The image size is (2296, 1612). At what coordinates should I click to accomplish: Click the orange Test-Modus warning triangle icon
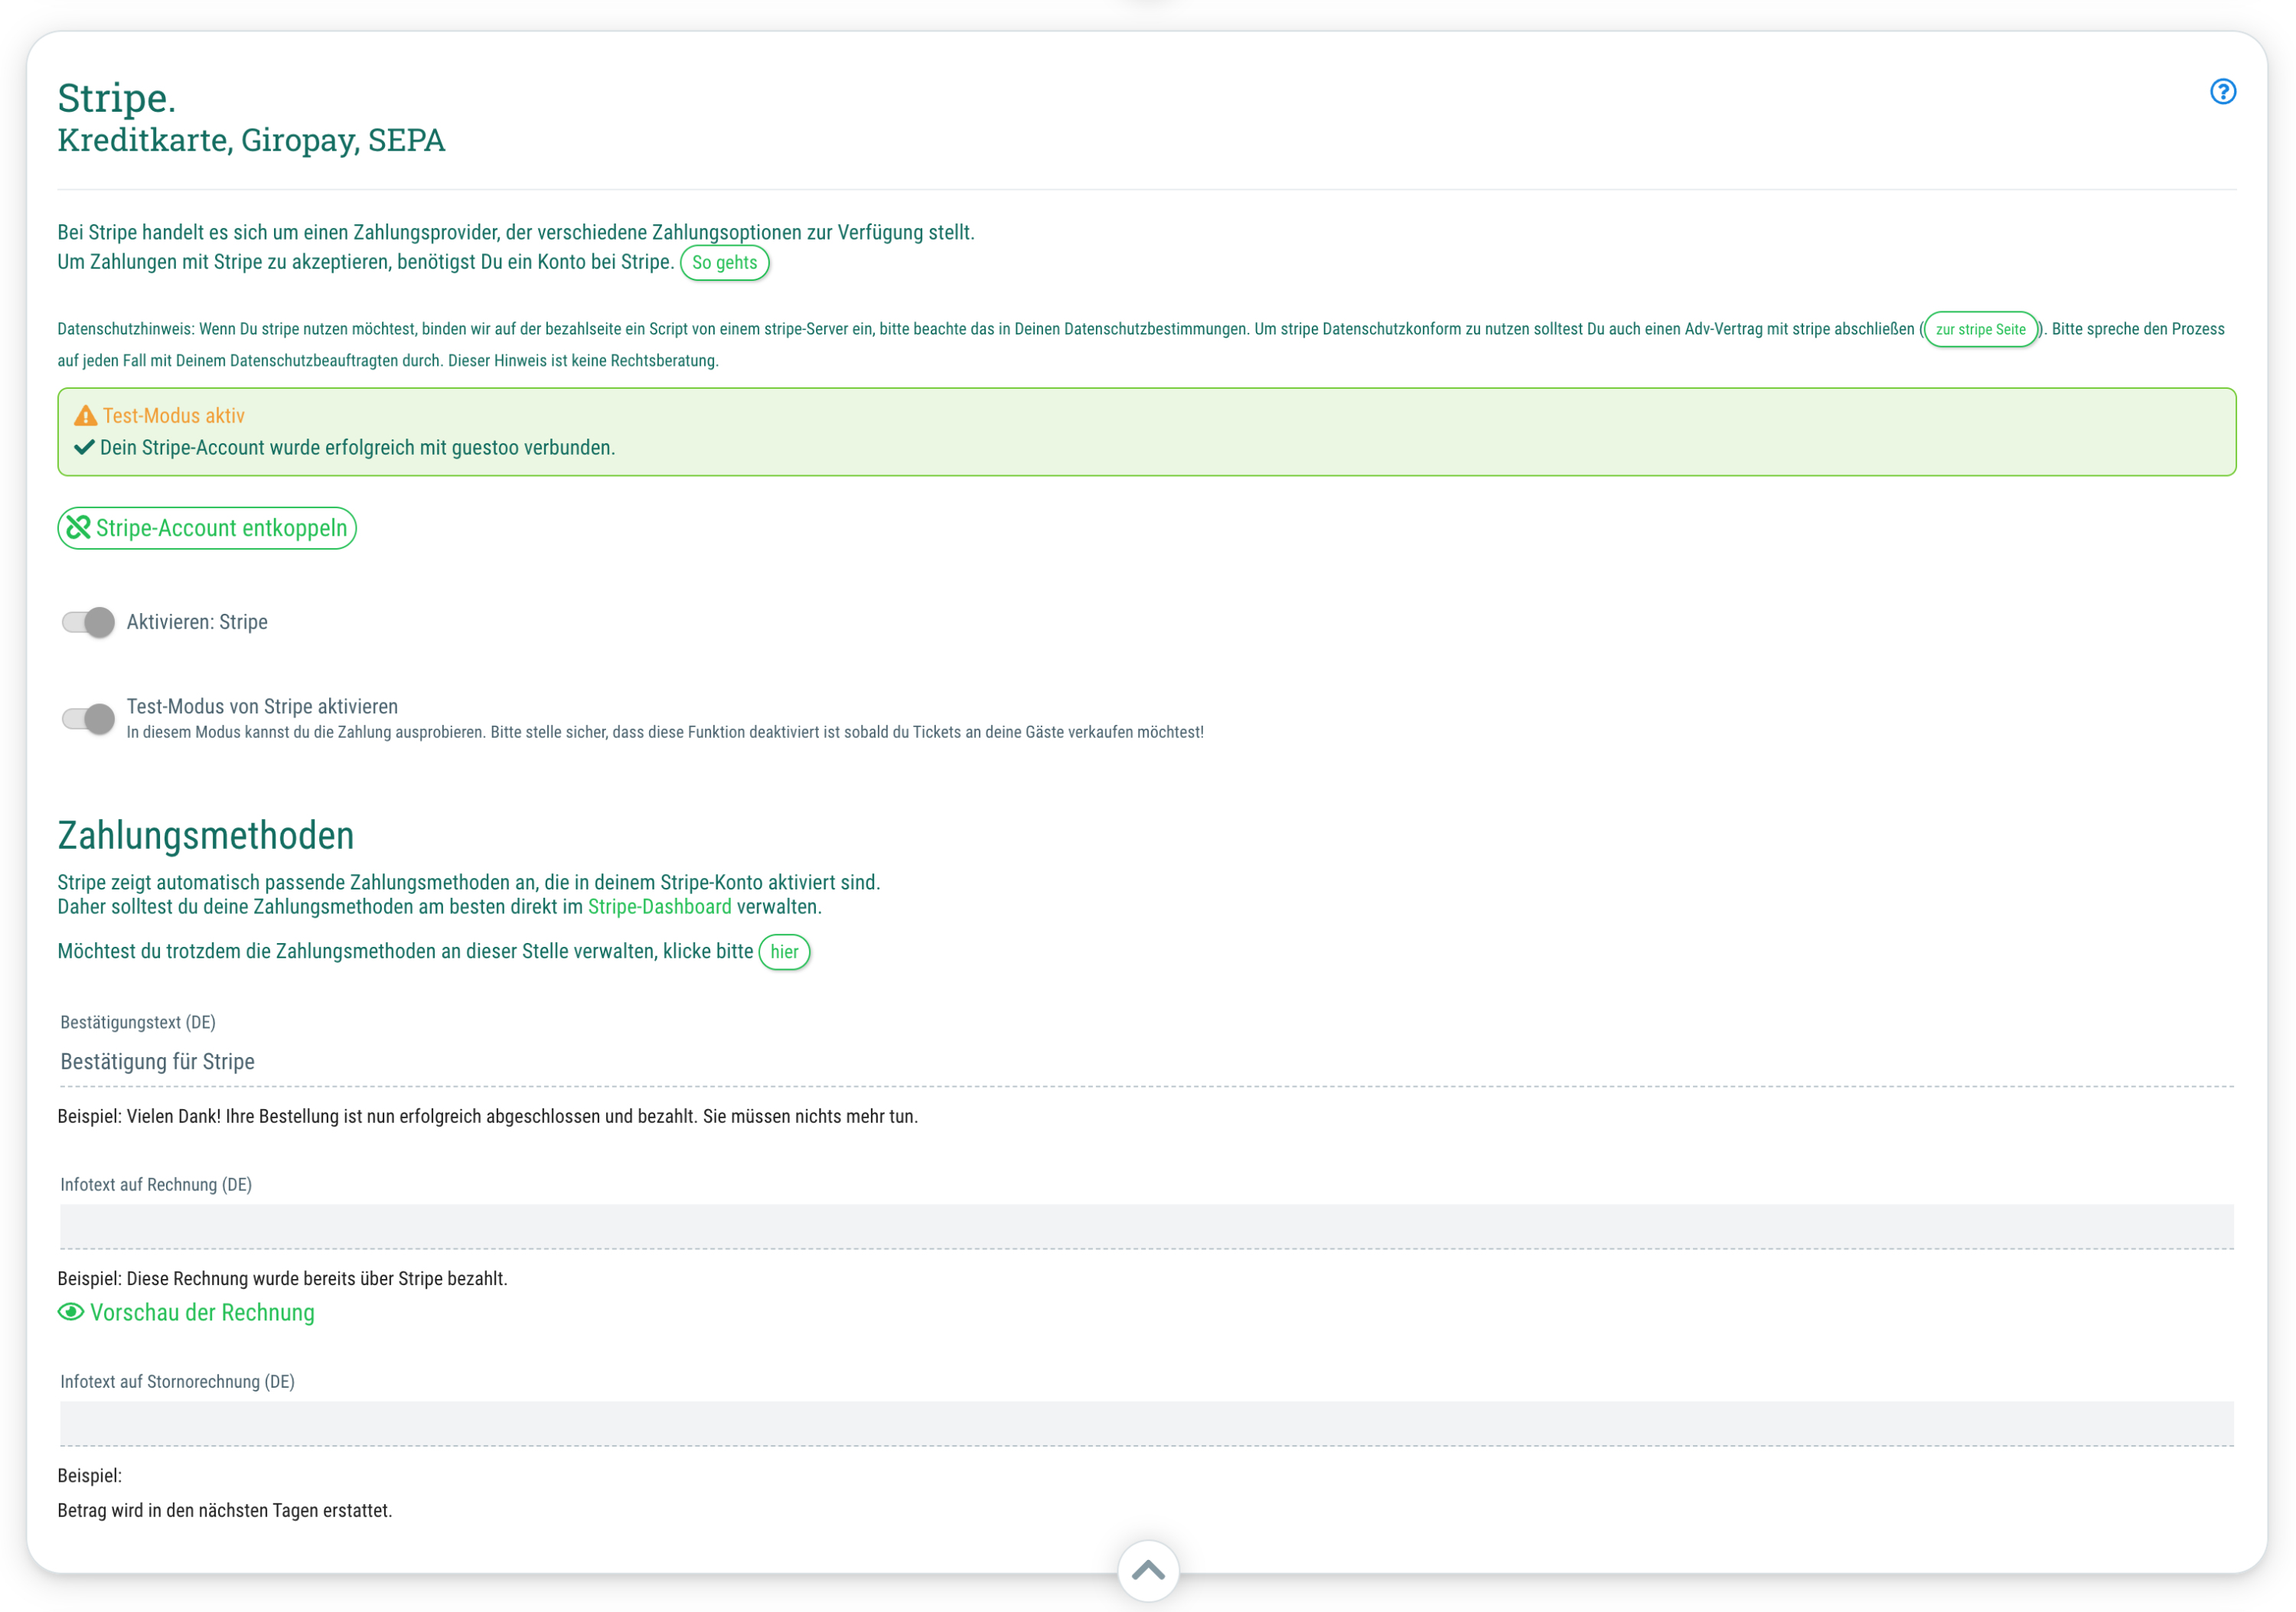pyautogui.click(x=86, y=415)
